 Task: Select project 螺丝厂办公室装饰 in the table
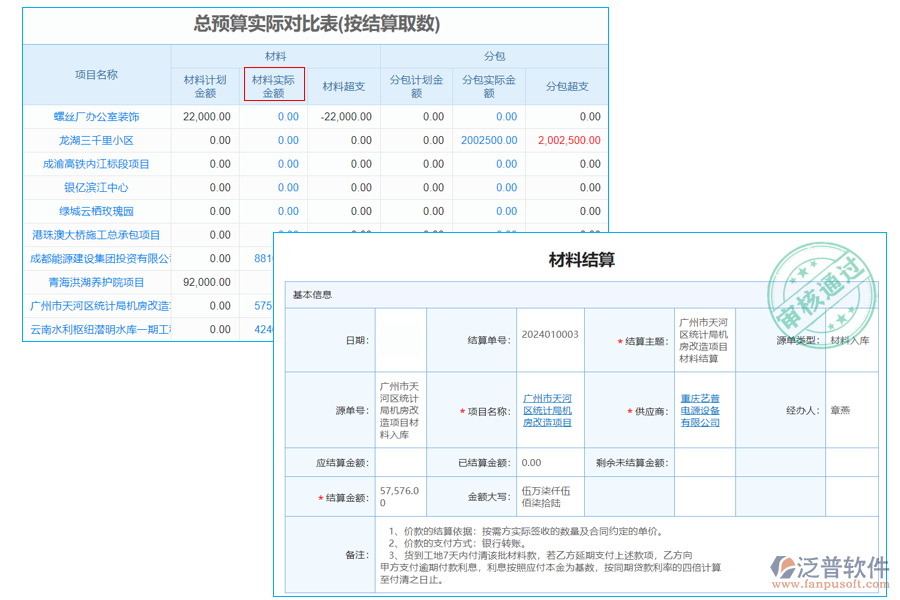click(97, 116)
